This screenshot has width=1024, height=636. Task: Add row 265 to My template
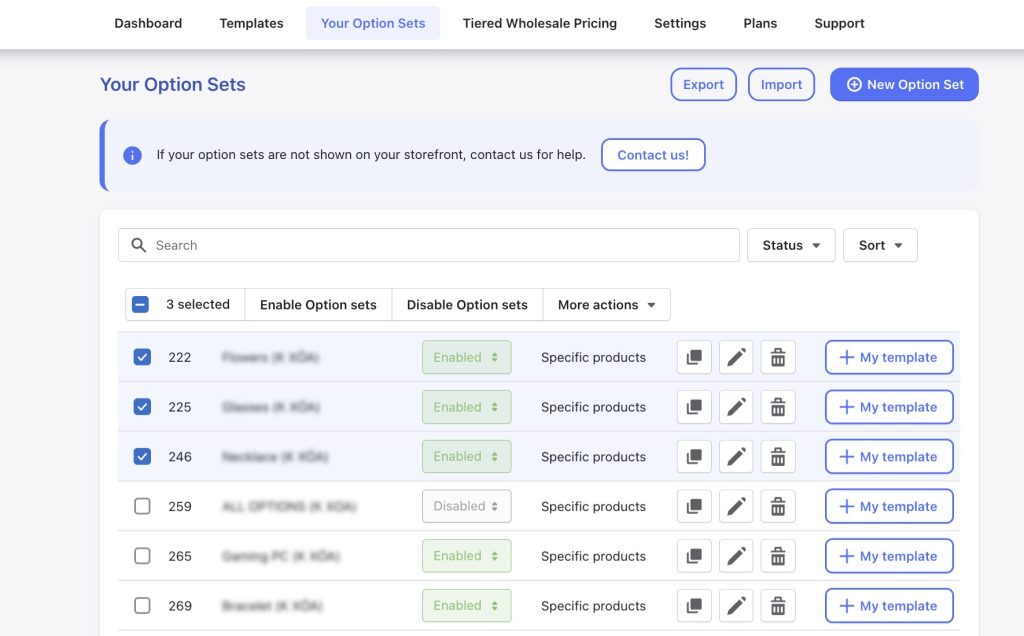pyautogui.click(x=889, y=556)
